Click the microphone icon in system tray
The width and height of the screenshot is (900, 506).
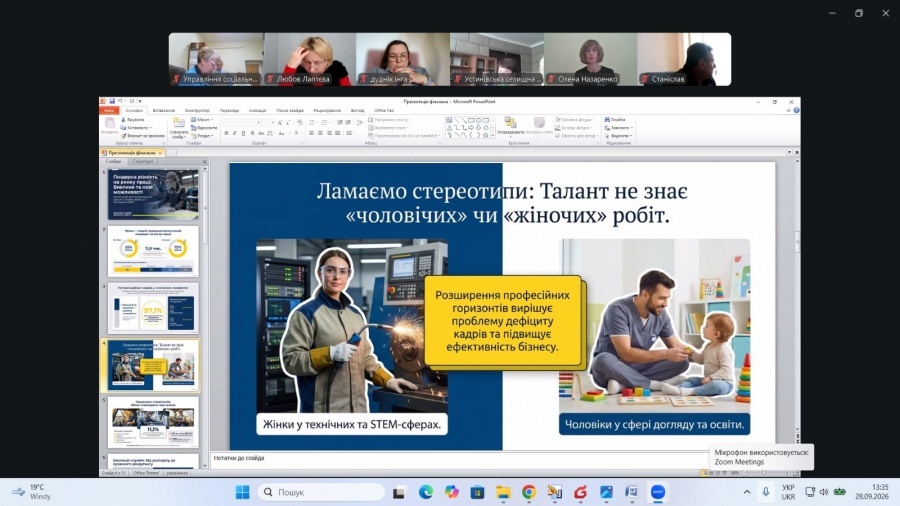pos(766,492)
